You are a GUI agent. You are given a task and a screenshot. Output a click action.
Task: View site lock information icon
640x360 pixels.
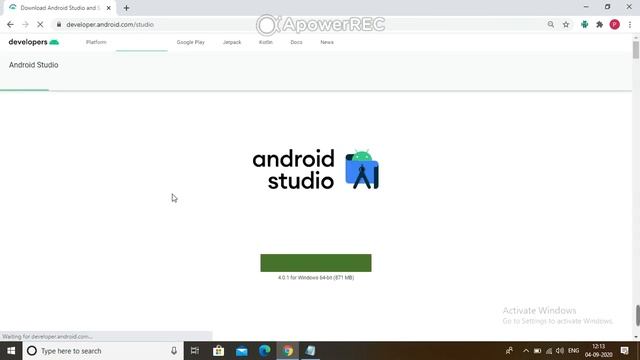tap(59, 24)
